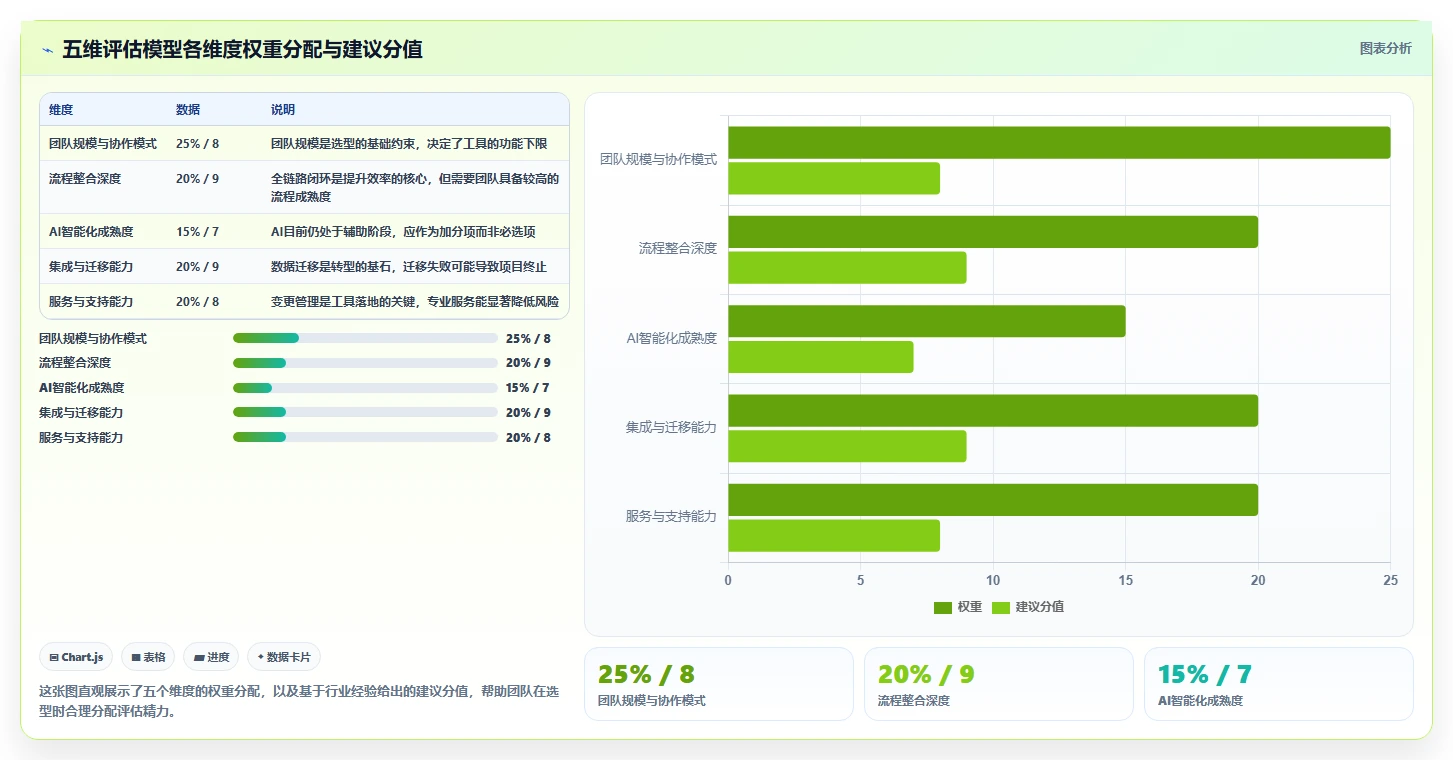Click the 表格 chip

click(x=148, y=657)
